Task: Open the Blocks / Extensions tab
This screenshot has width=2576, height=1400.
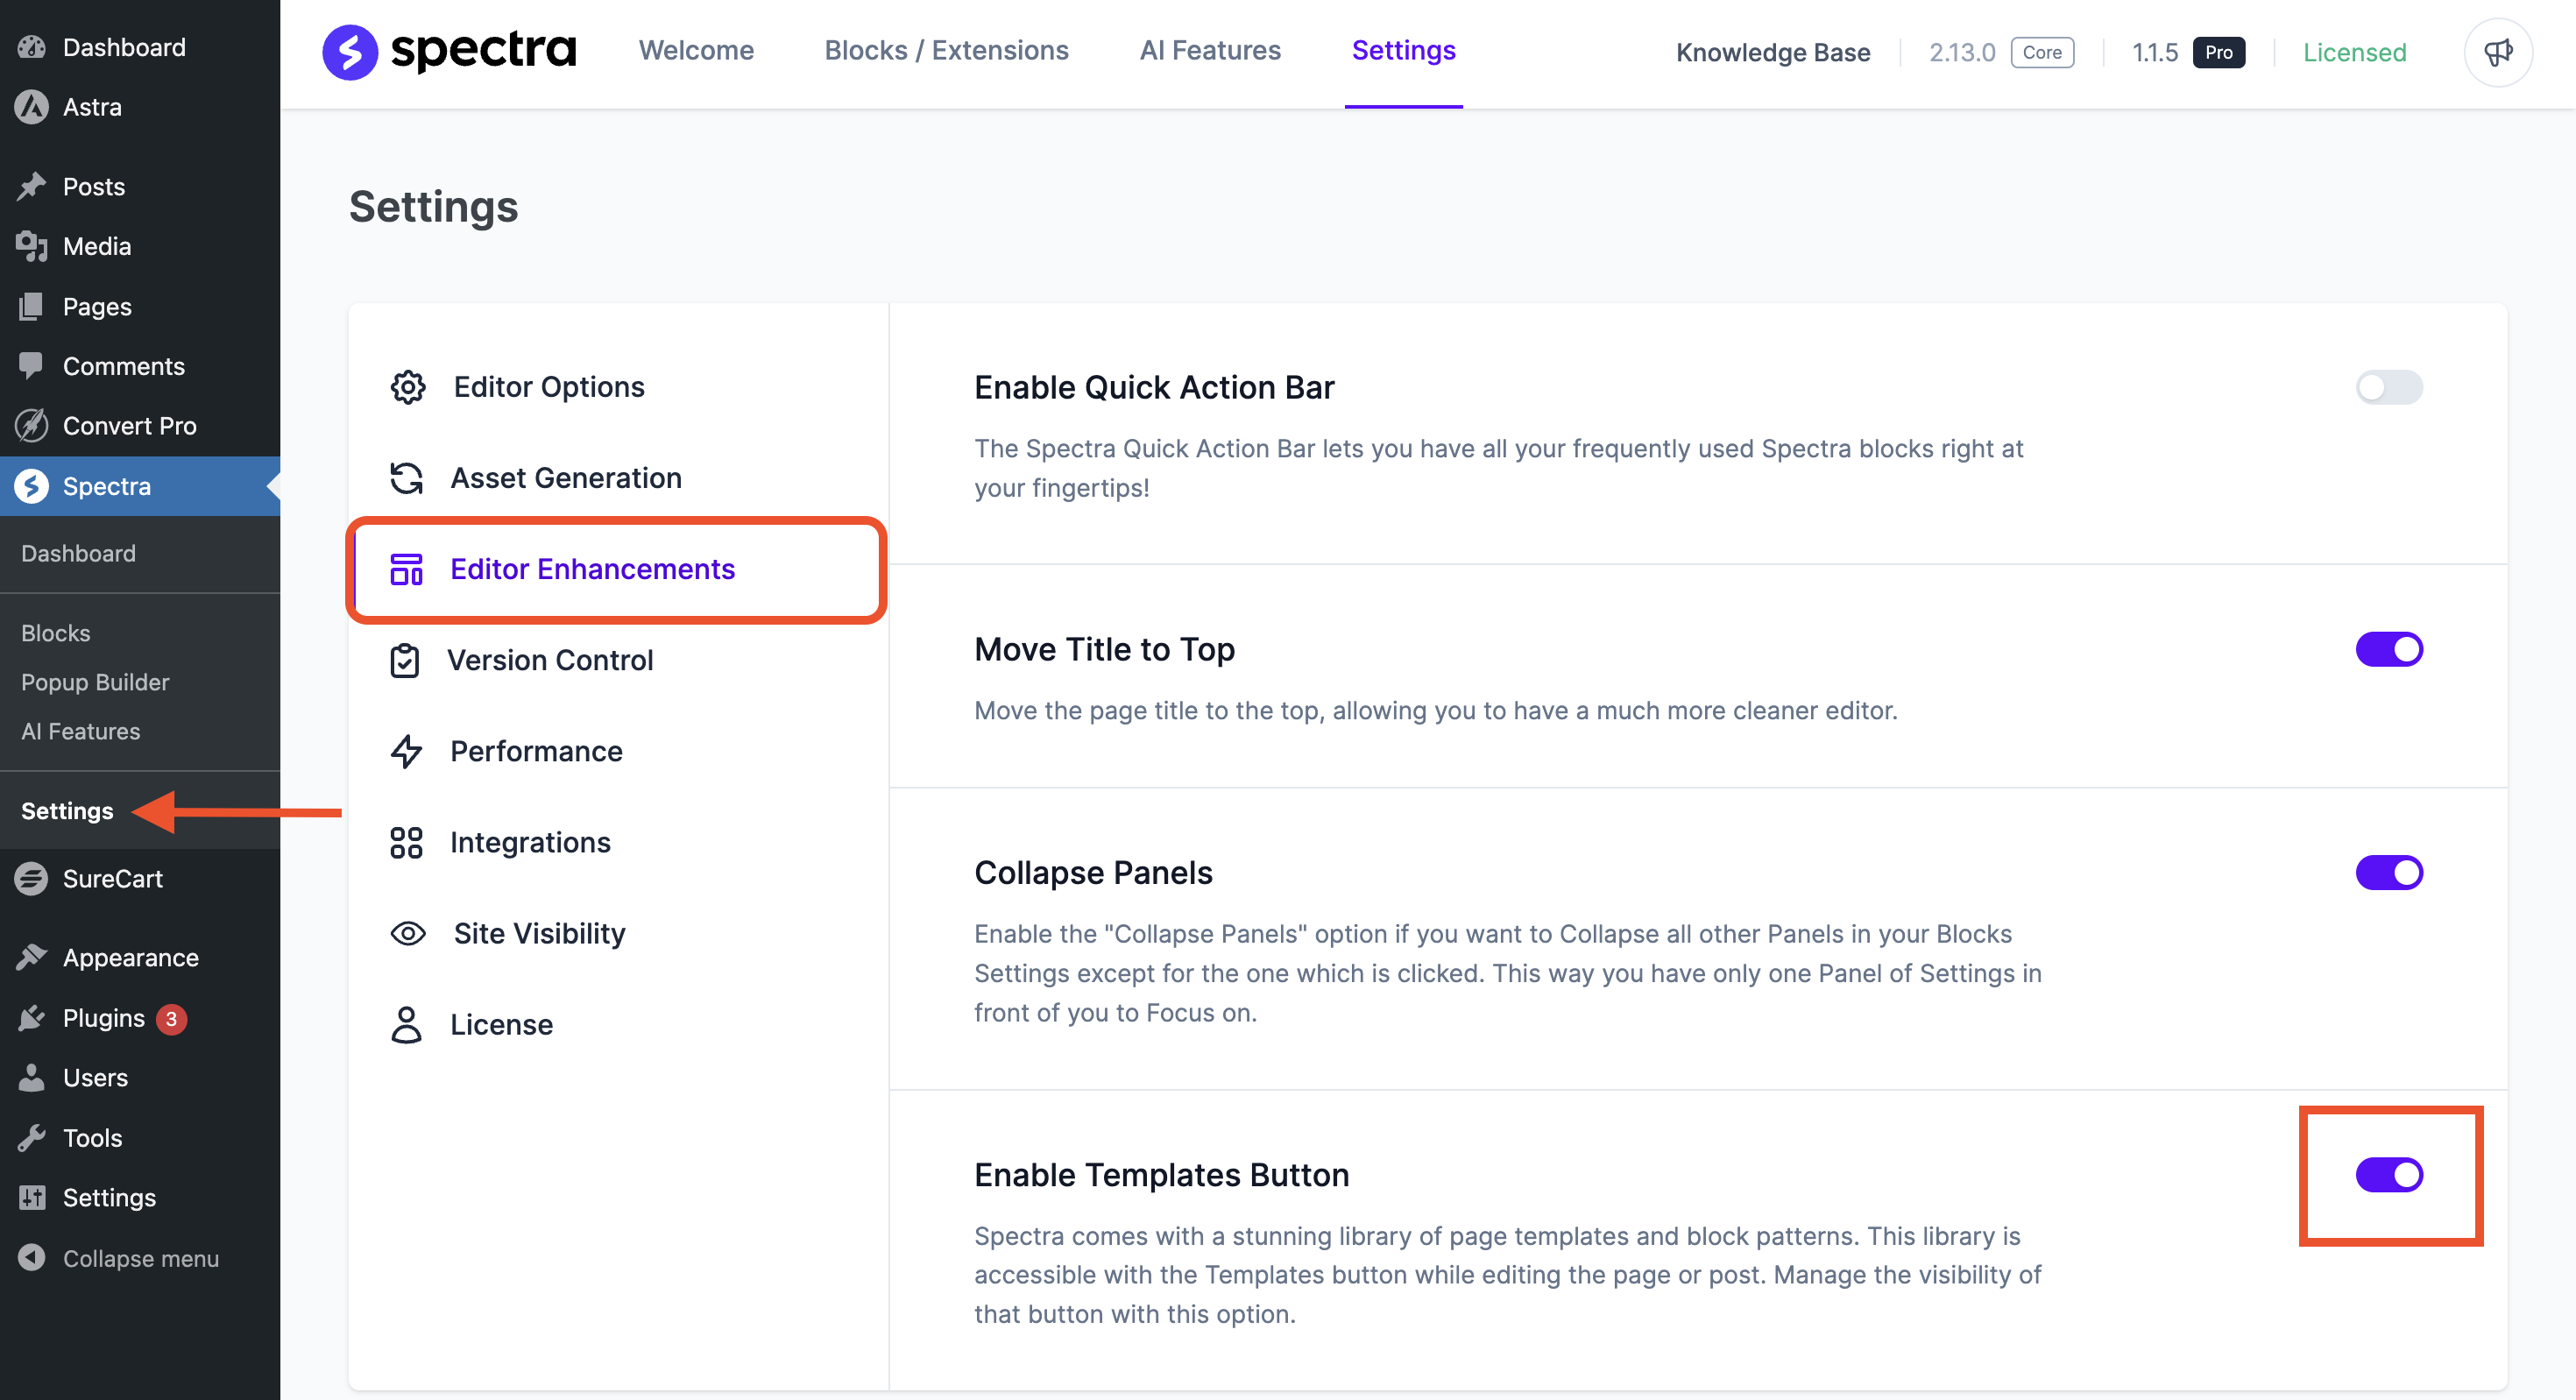Action: (946, 50)
